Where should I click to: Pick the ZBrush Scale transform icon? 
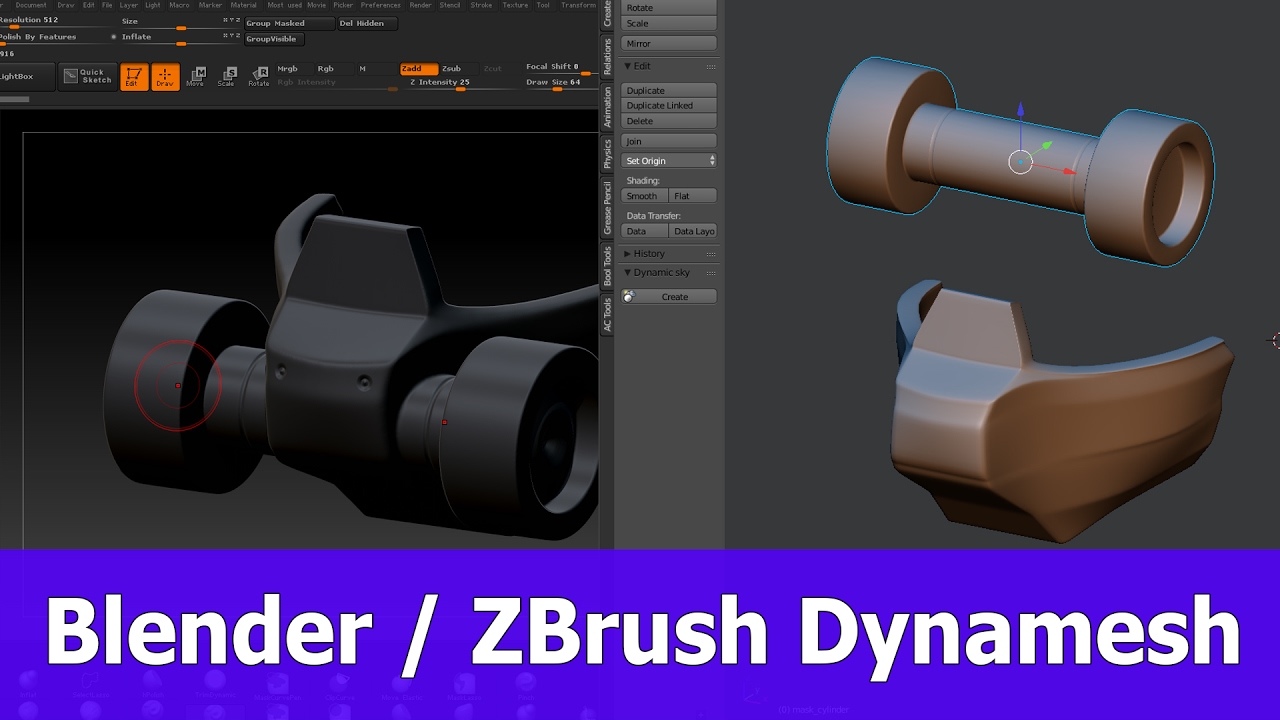pos(227,77)
